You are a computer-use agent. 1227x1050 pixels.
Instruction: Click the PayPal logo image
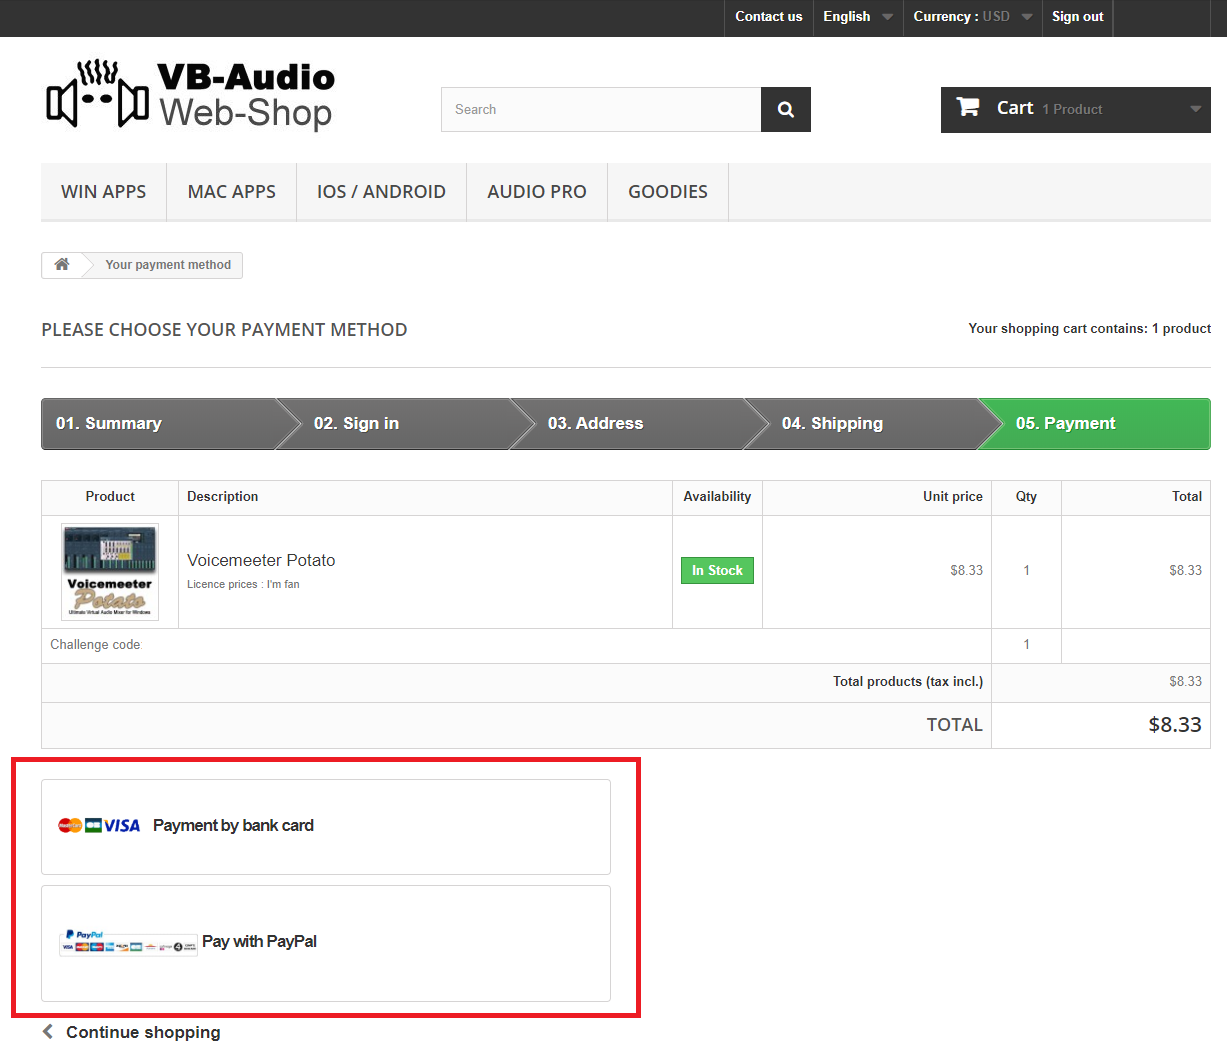(x=128, y=942)
